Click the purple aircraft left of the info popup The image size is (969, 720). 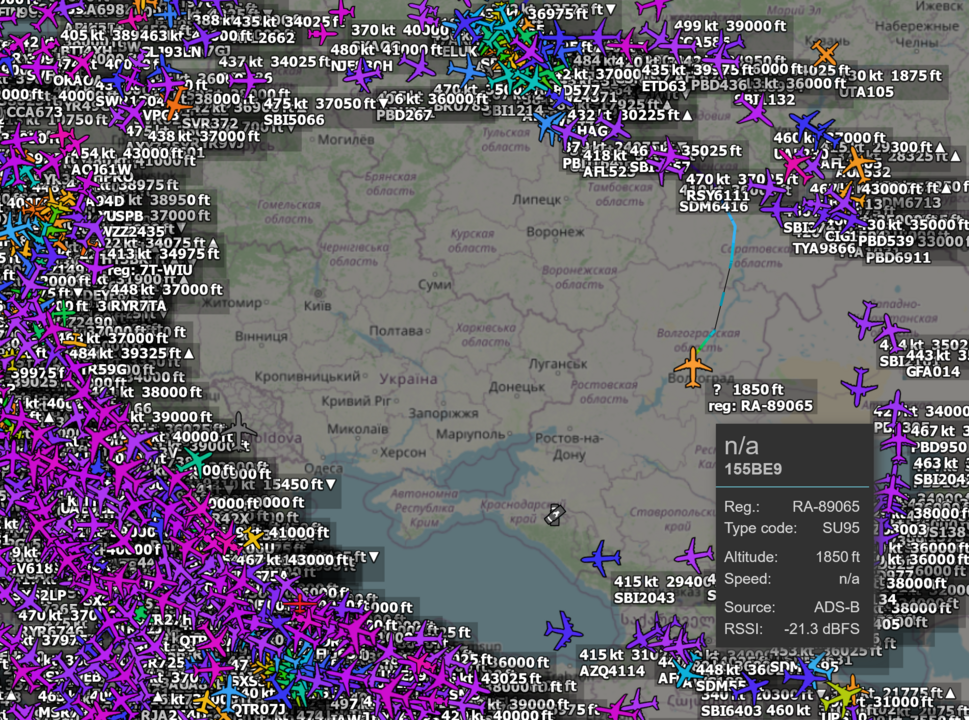[x=694, y=556]
